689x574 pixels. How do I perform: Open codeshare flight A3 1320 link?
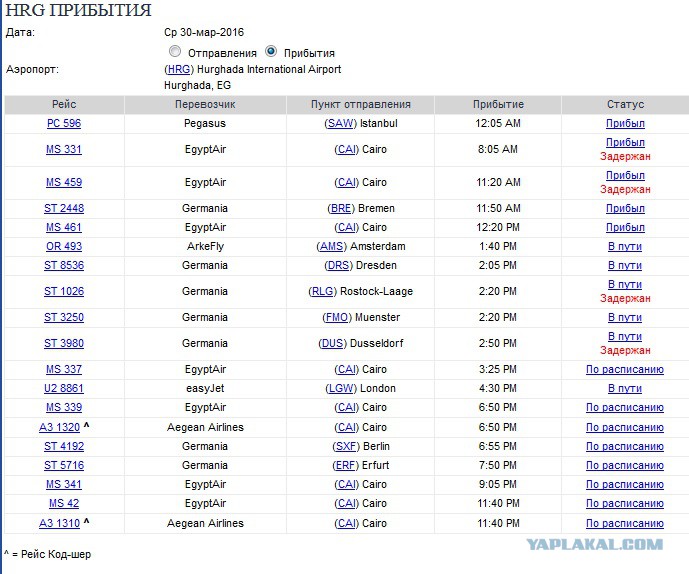(x=60, y=427)
